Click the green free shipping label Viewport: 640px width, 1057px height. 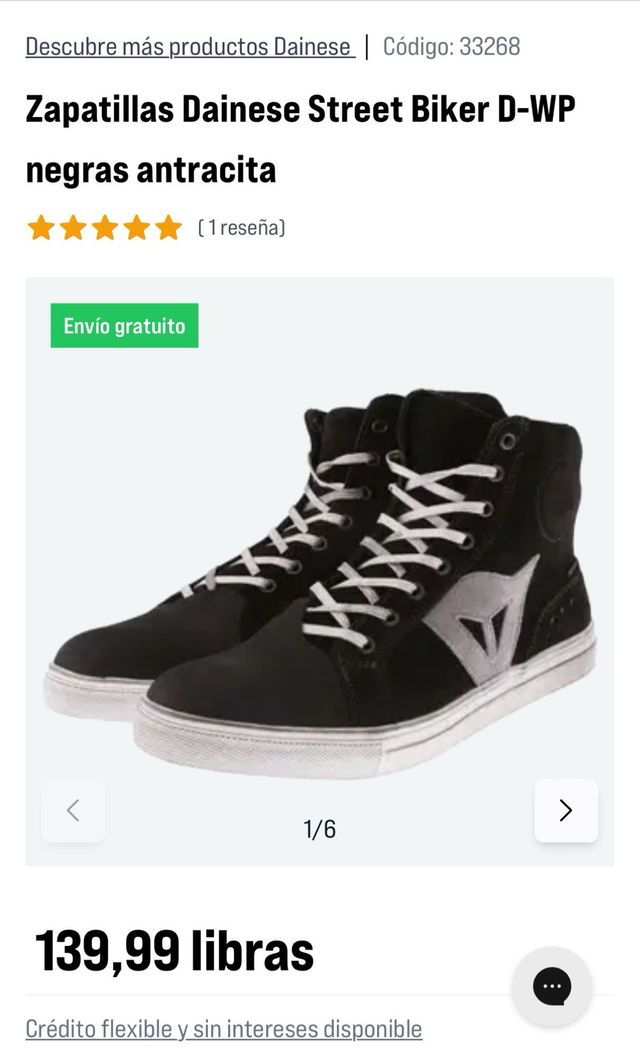click(x=125, y=325)
